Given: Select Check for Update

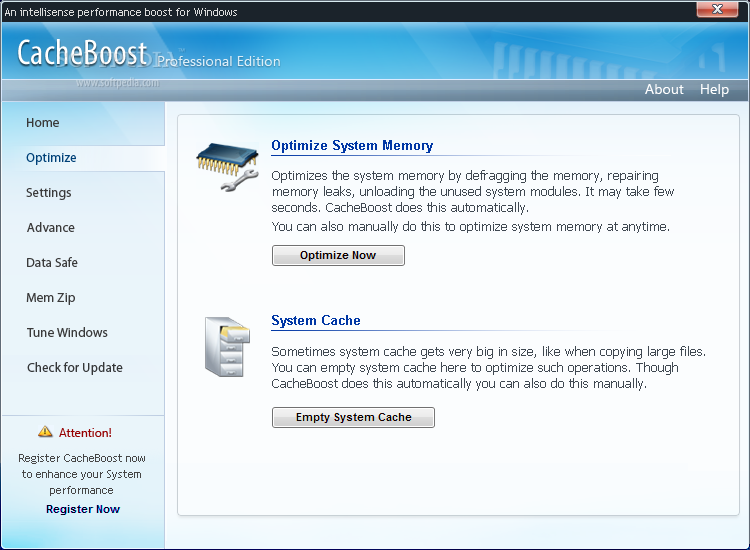Looking at the screenshot, I should 75,367.
